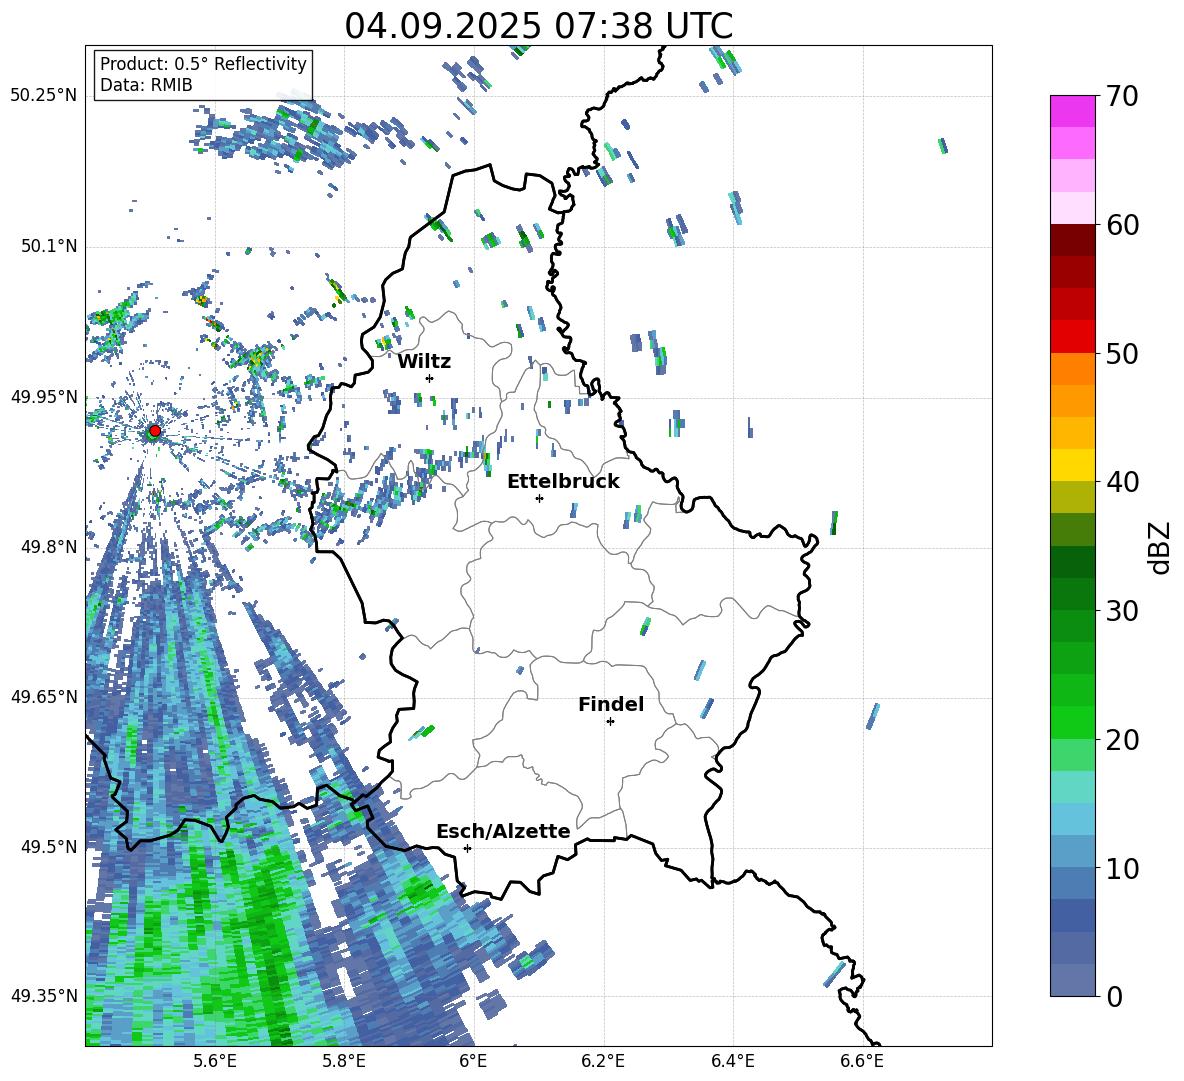Click the 49.35°N latitude label
Viewport: 1184px width, 1081px height.
click(x=44, y=996)
